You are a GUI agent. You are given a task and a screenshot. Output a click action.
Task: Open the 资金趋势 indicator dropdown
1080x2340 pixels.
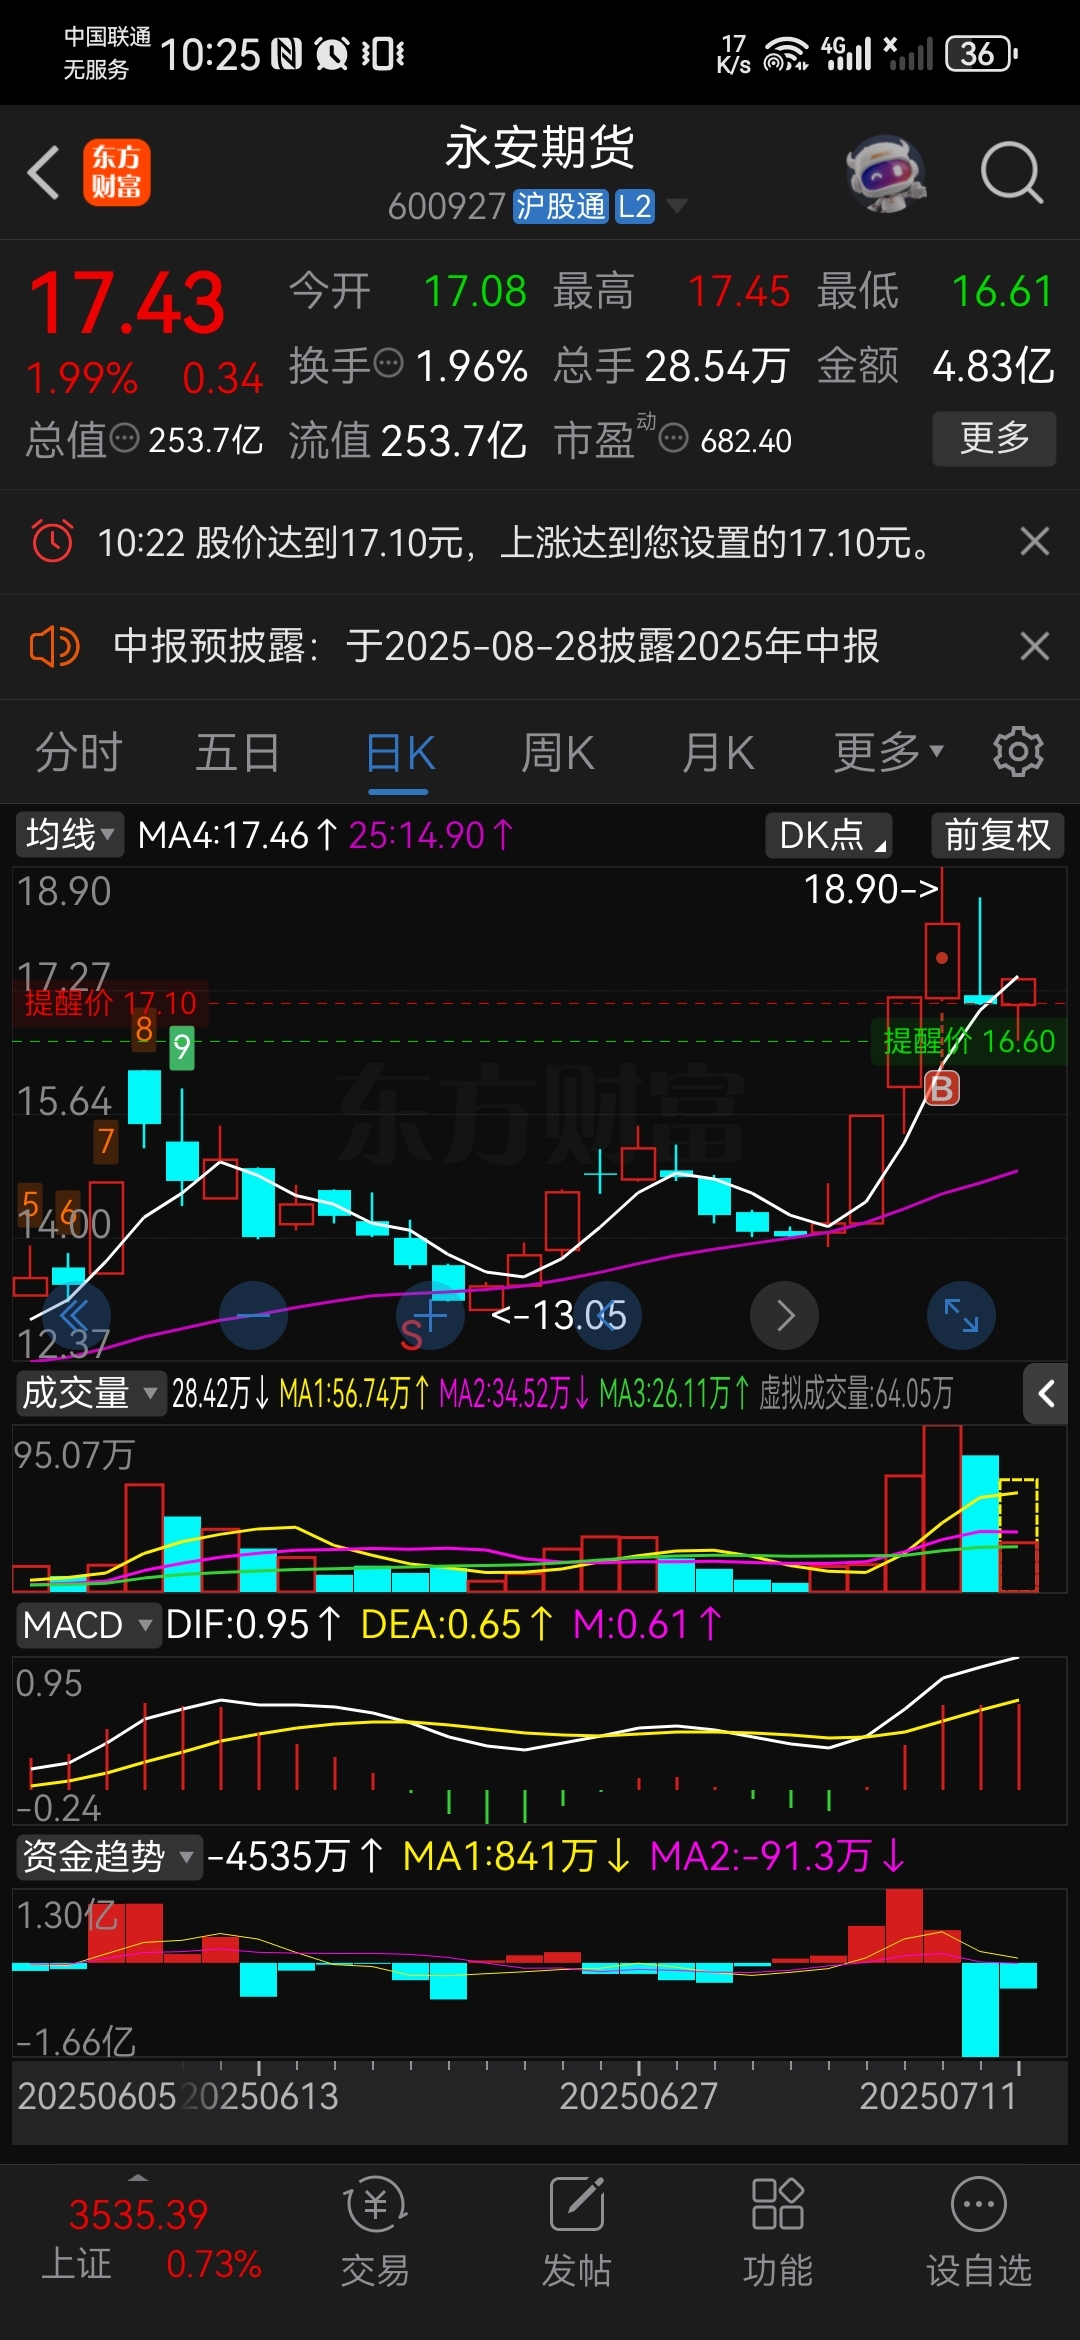[108, 1857]
